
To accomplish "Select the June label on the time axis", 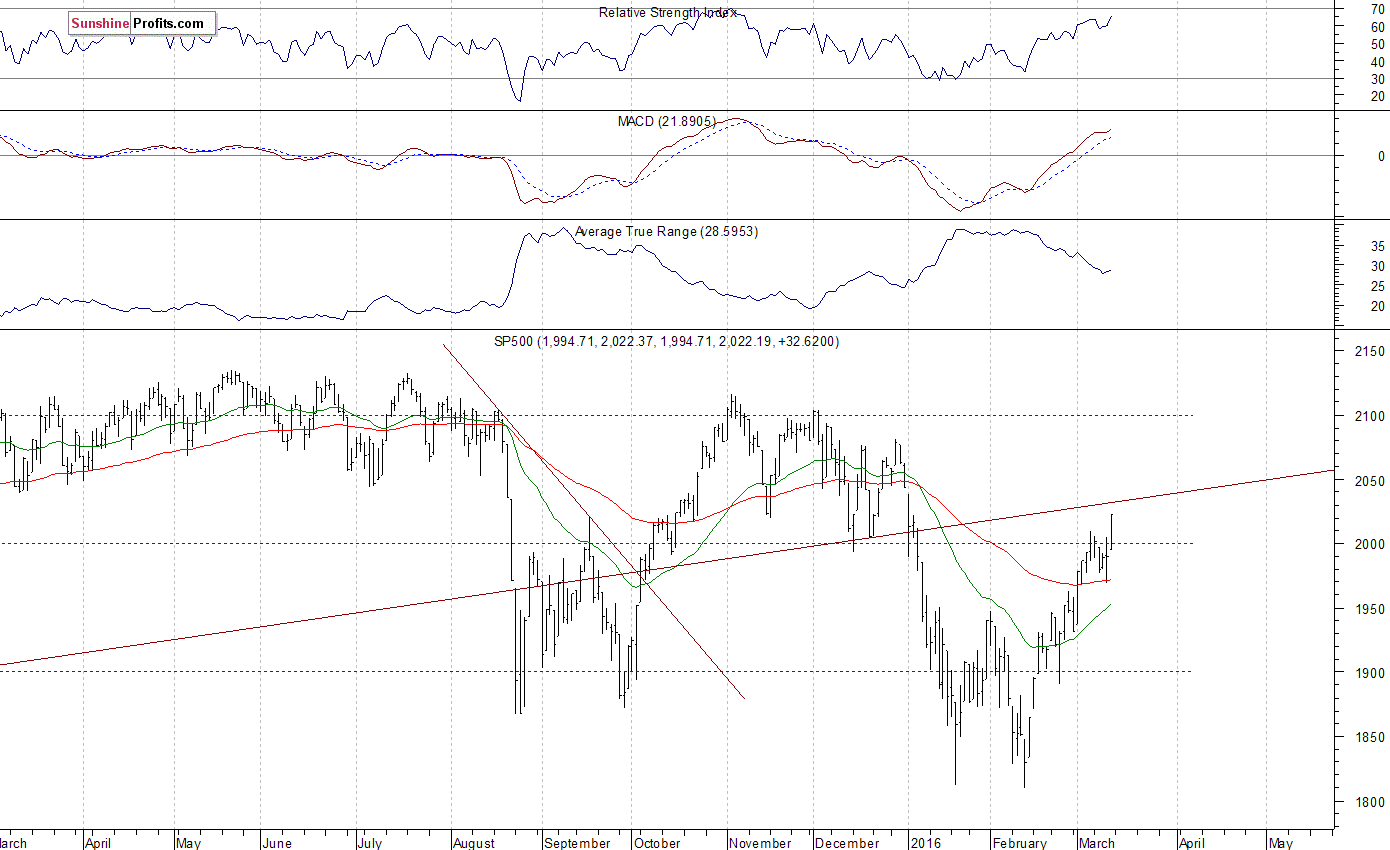I will click(278, 843).
